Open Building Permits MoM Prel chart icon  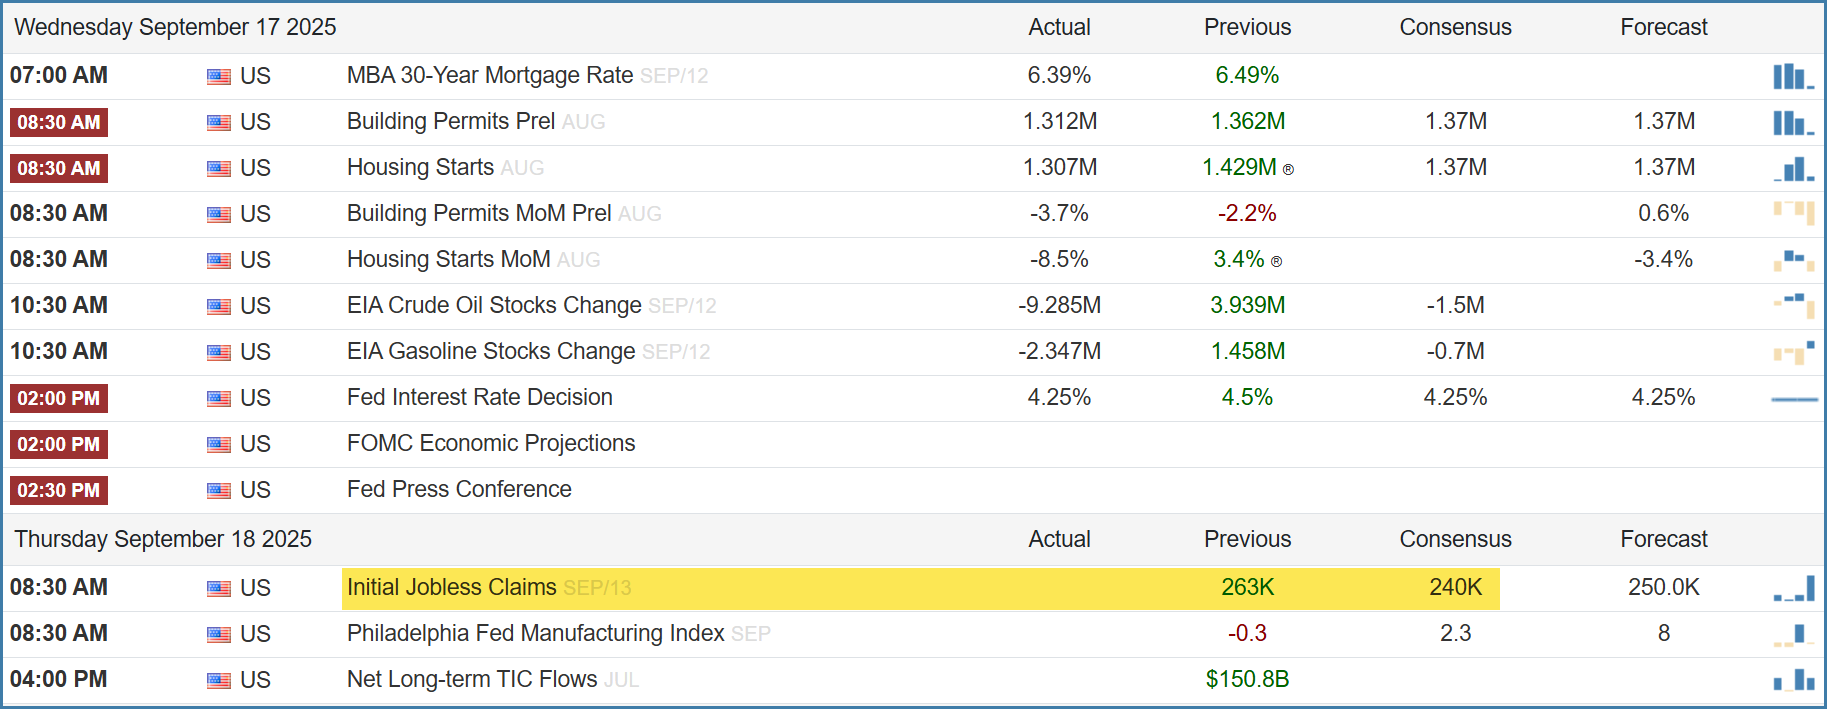(1794, 213)
